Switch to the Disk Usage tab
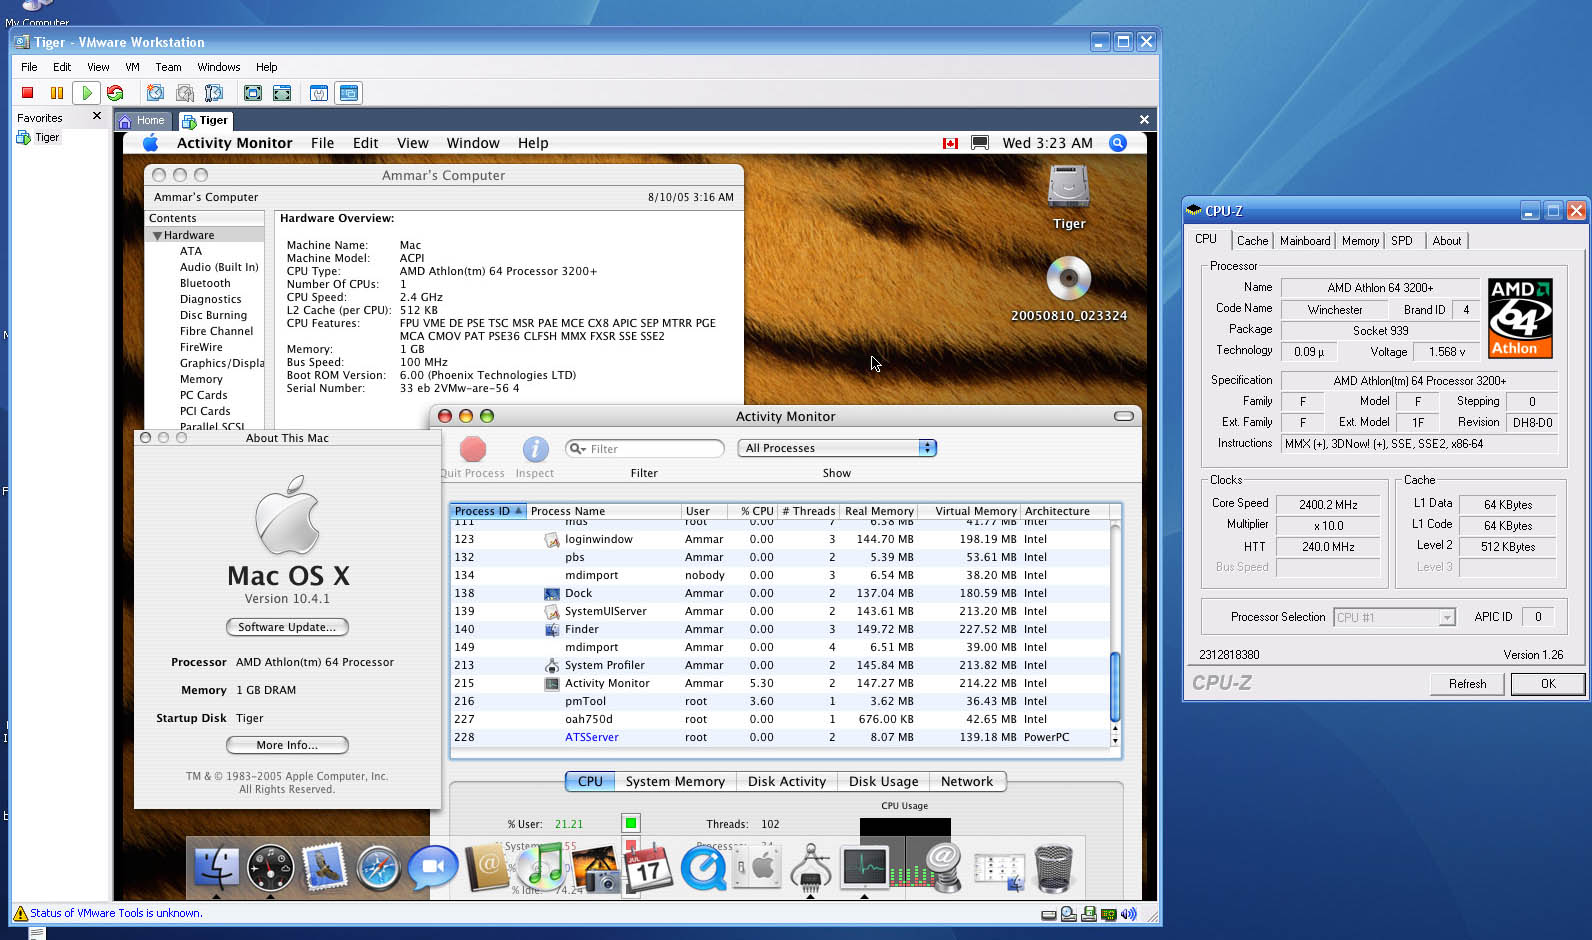The image size is (1592, 940). 883,782
